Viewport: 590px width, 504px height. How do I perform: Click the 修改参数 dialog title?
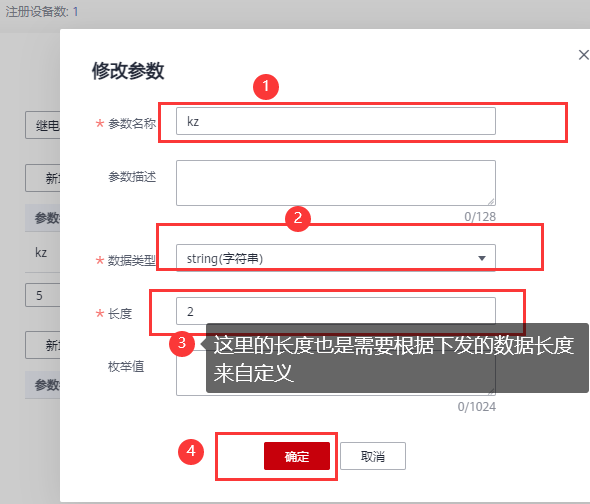[x=128, y=71]
